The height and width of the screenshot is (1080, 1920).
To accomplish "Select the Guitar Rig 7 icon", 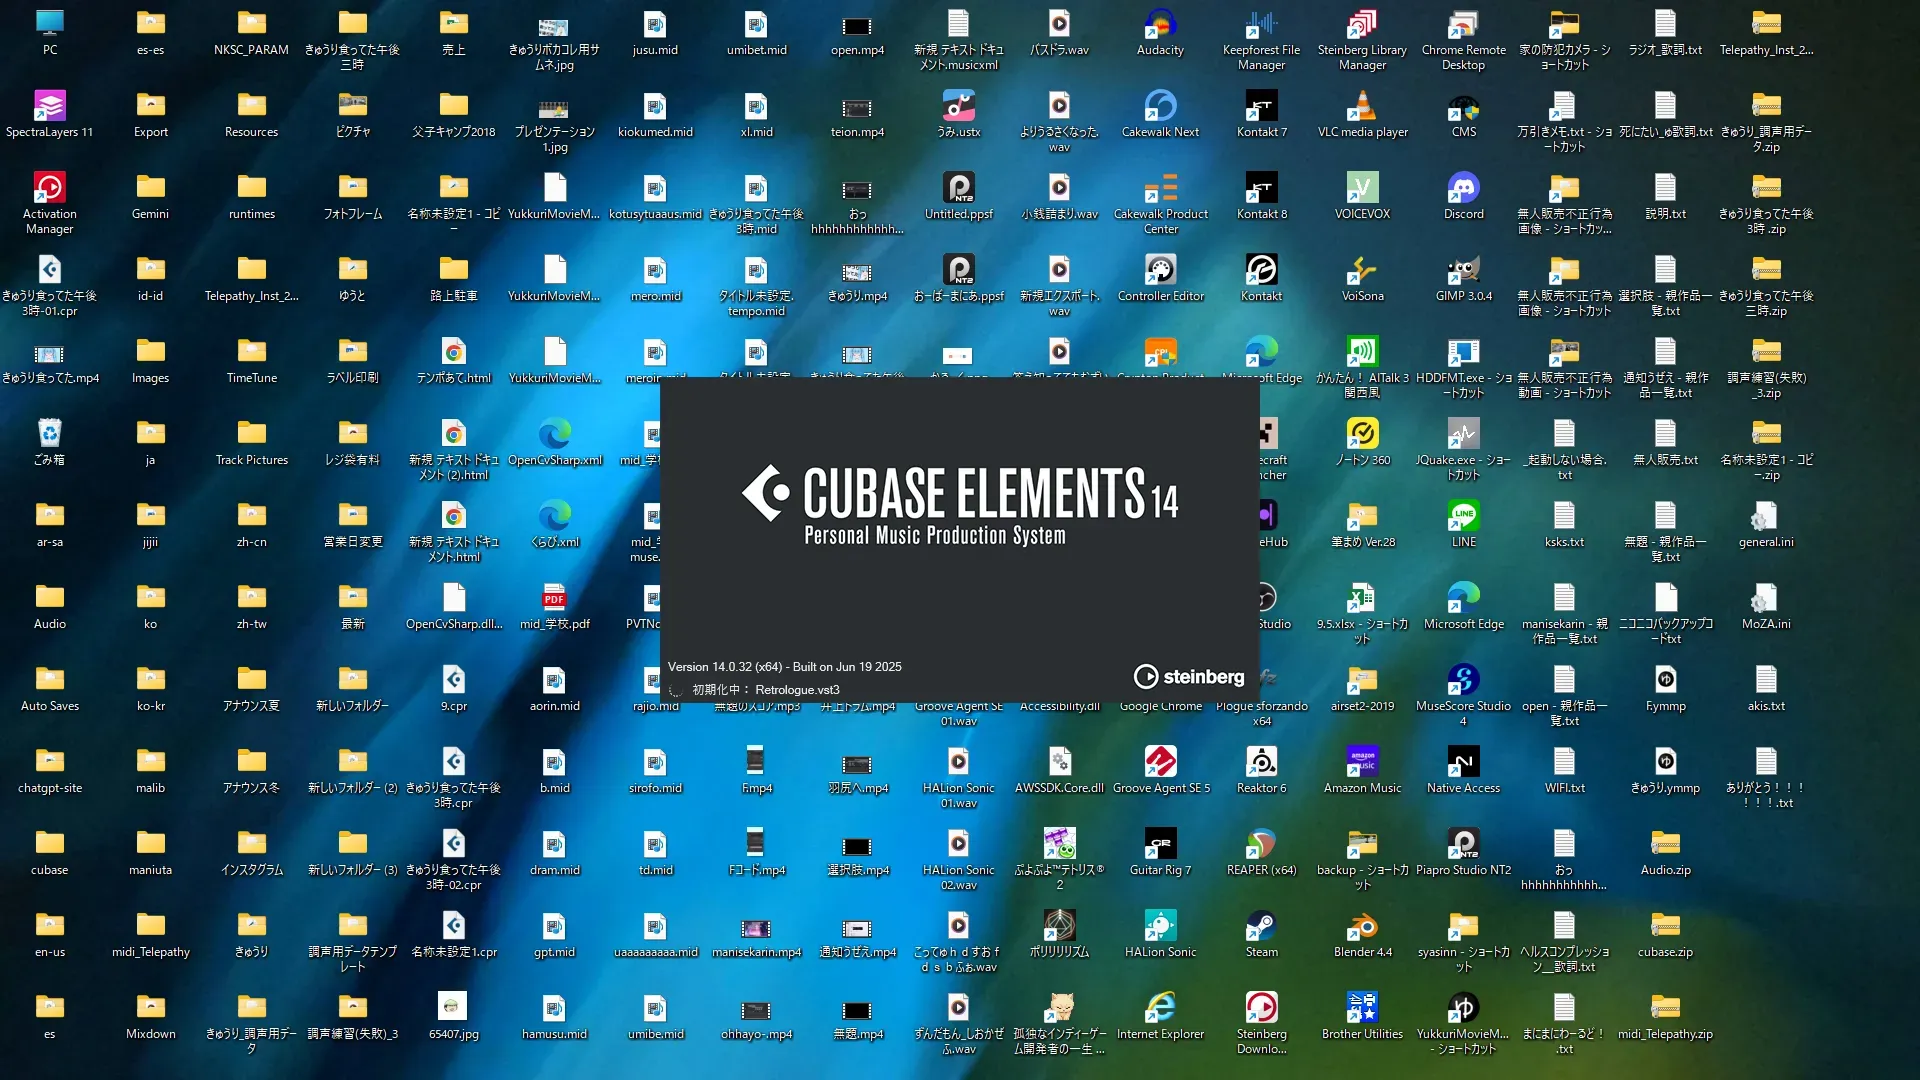I will point(1160,845).
